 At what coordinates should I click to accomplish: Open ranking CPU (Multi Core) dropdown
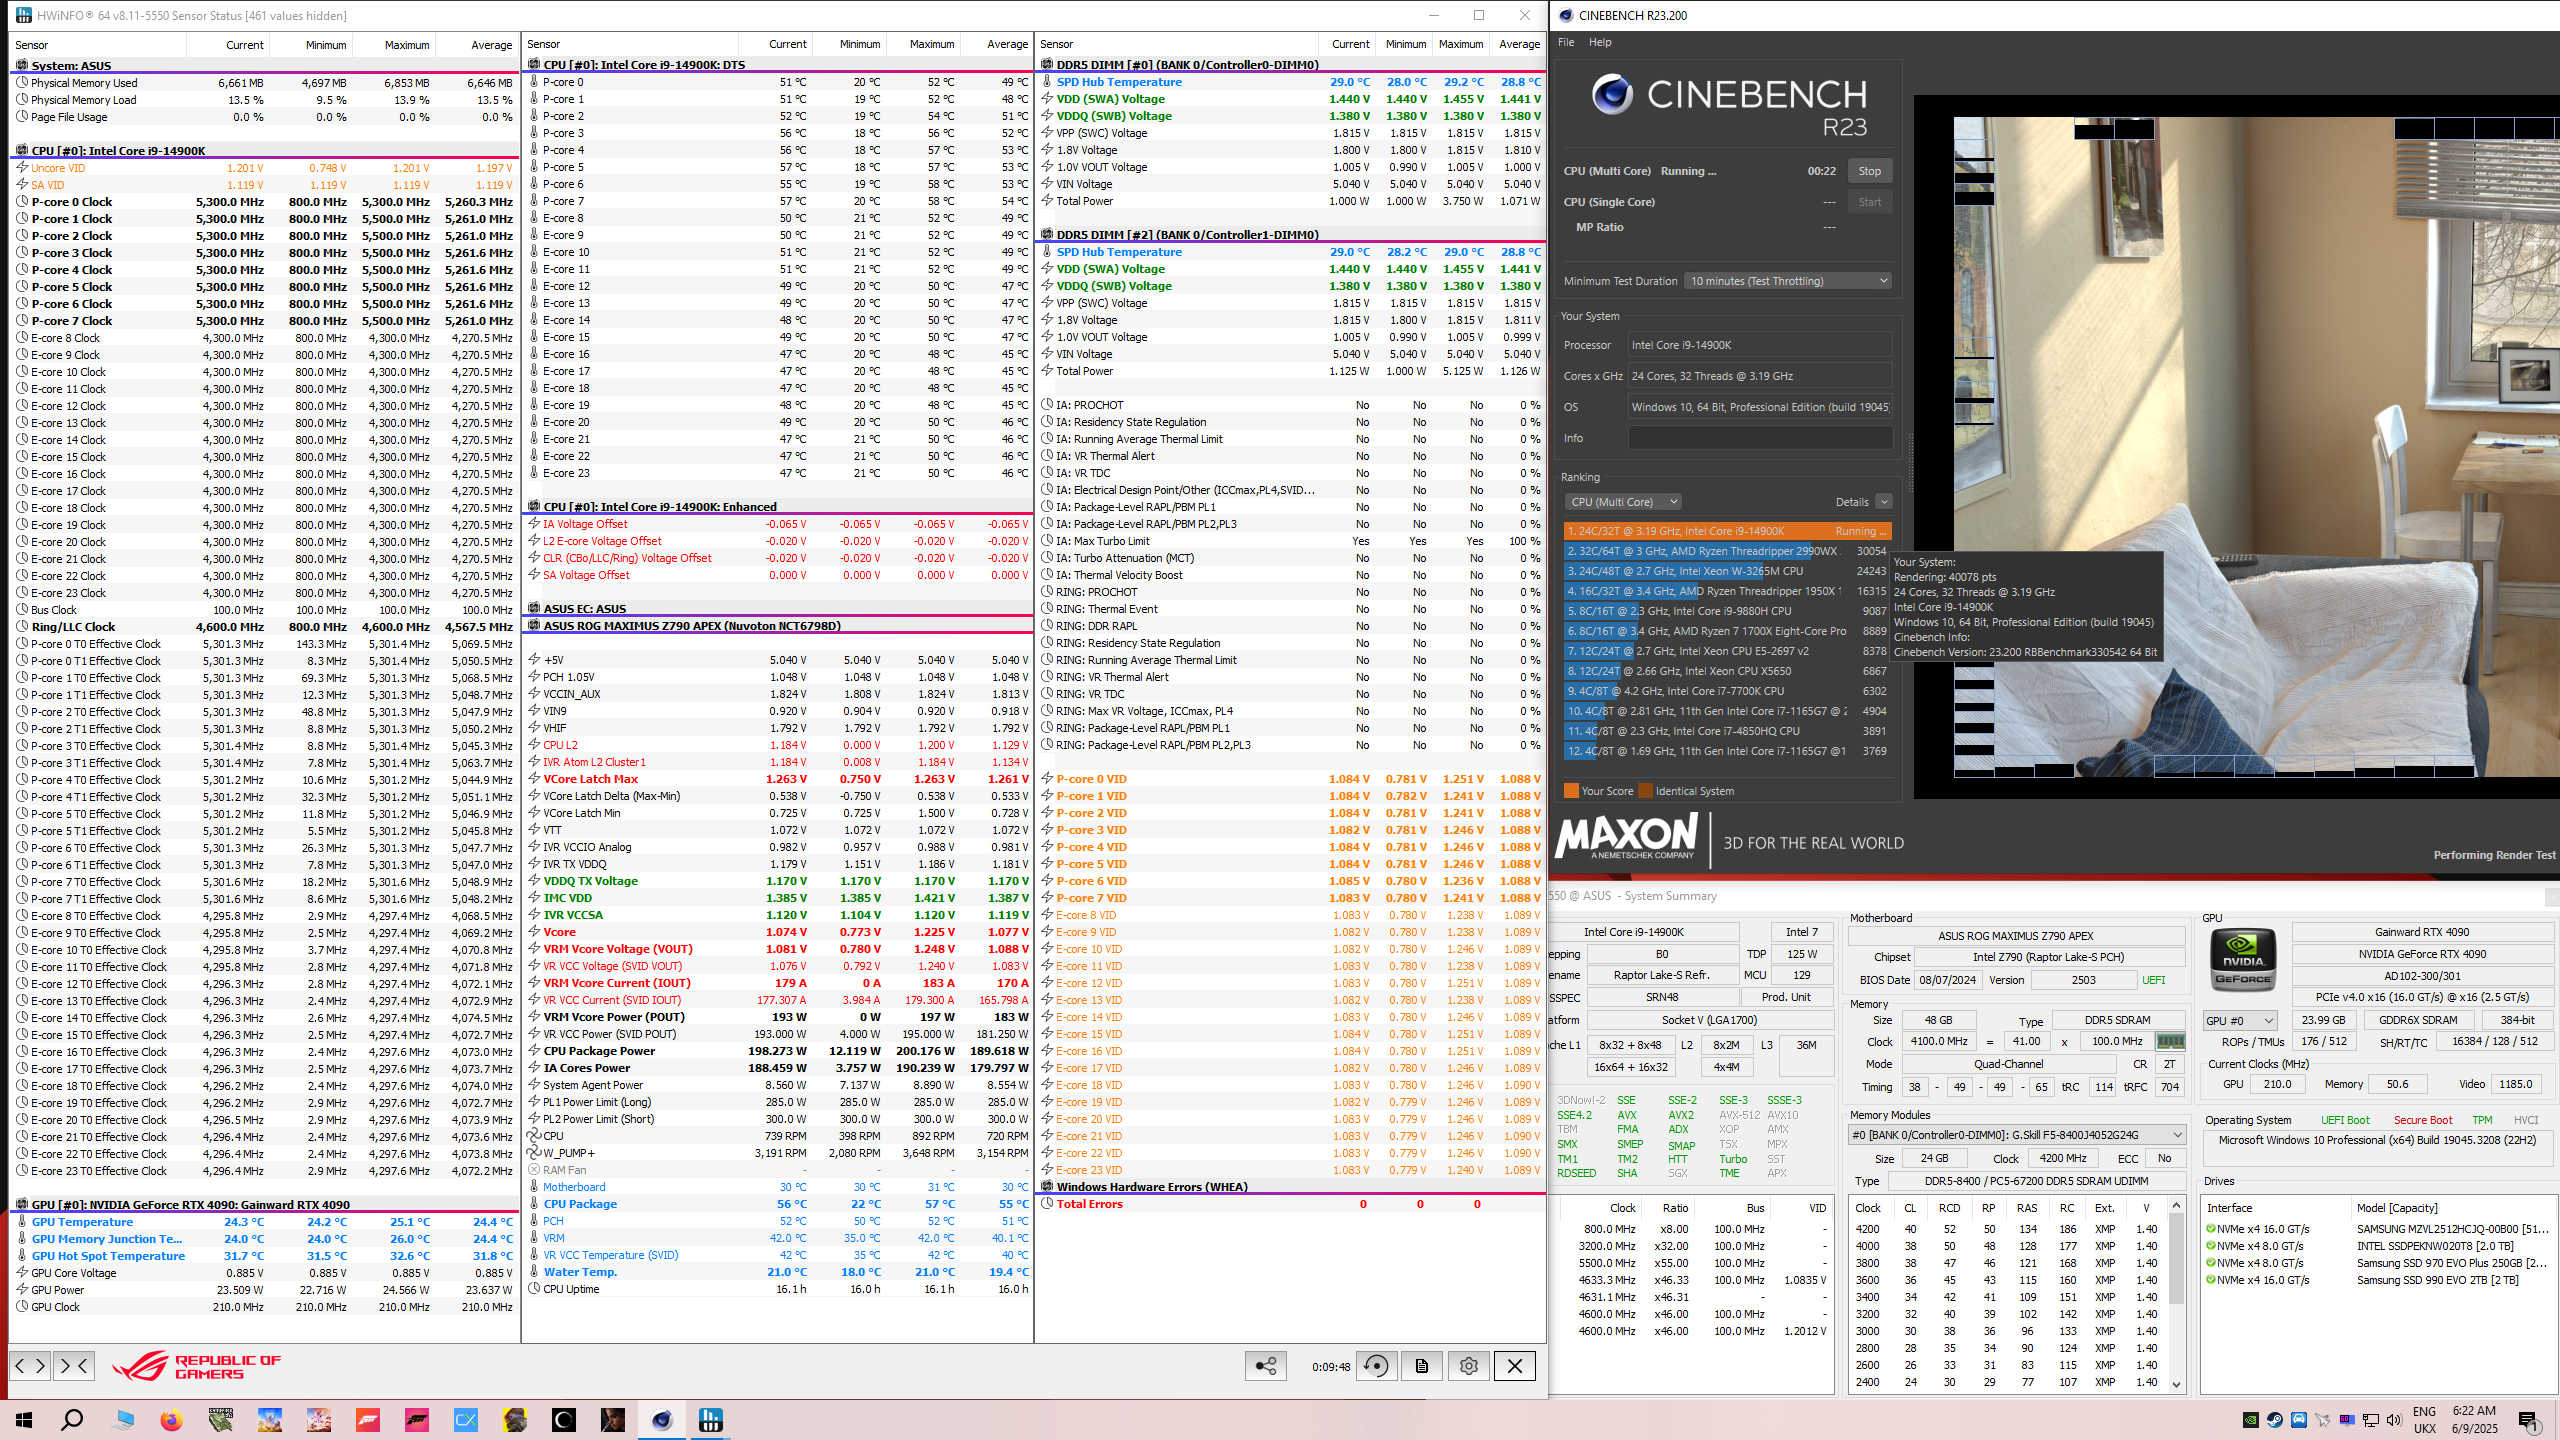[x=1623, y=502]
